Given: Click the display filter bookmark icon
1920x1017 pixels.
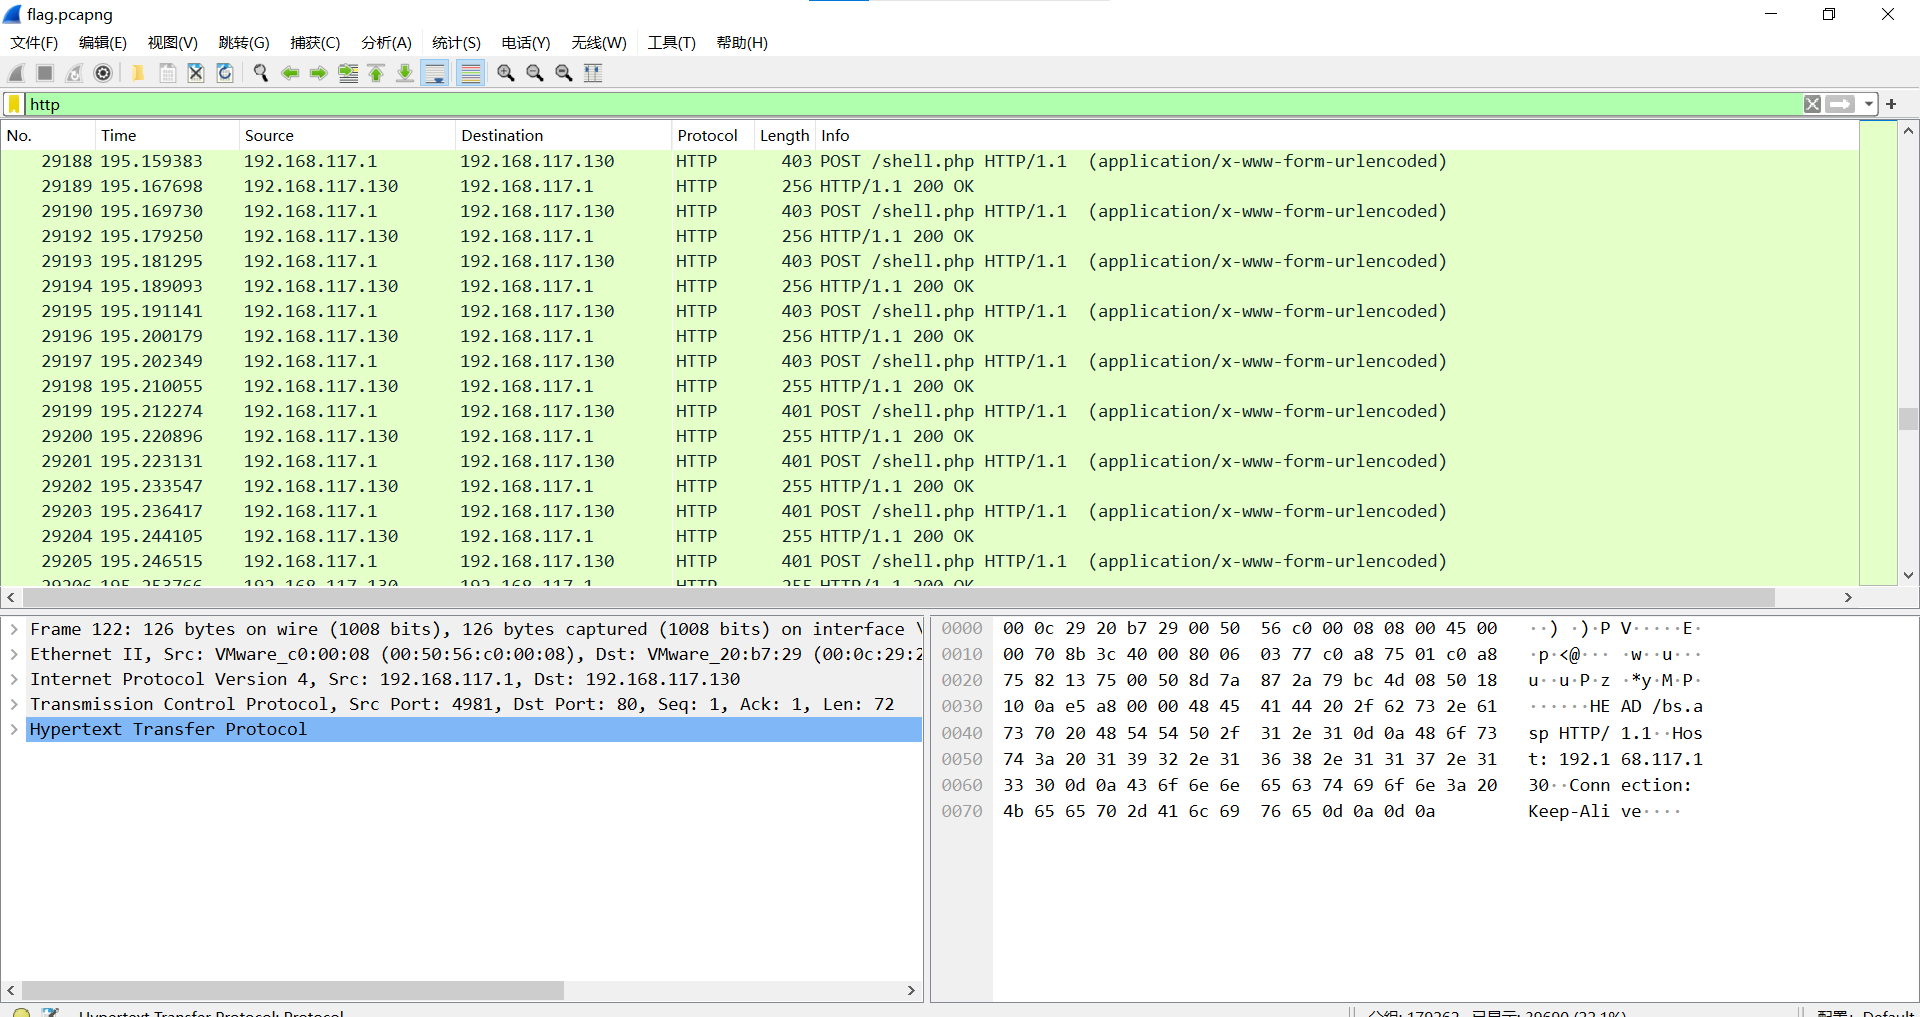Looking at the screenshot, I should (14, 104).
